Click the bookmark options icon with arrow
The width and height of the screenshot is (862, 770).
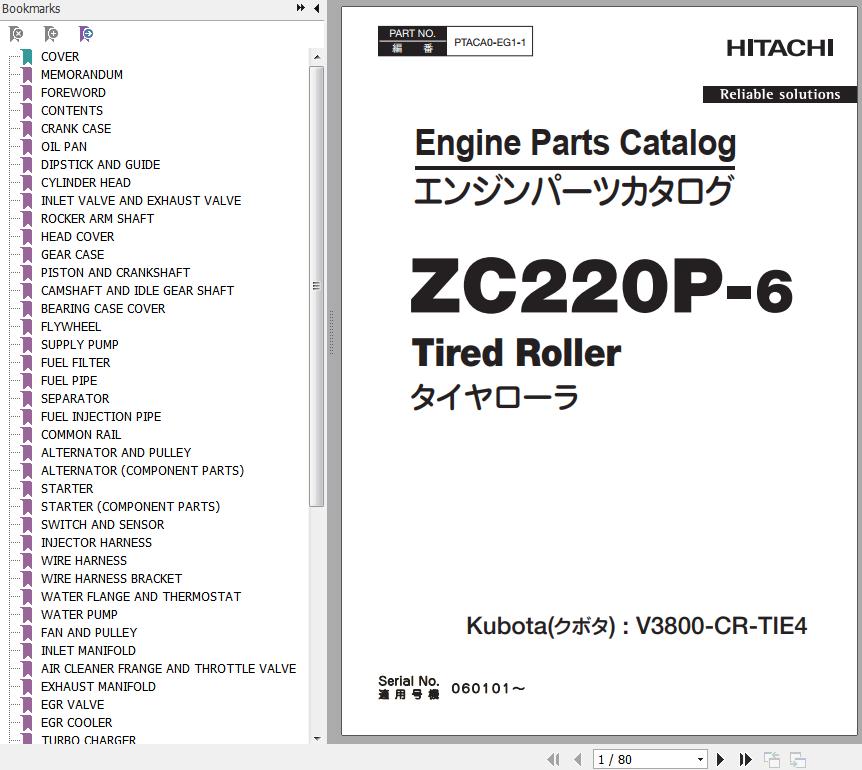tap(86, 34)
